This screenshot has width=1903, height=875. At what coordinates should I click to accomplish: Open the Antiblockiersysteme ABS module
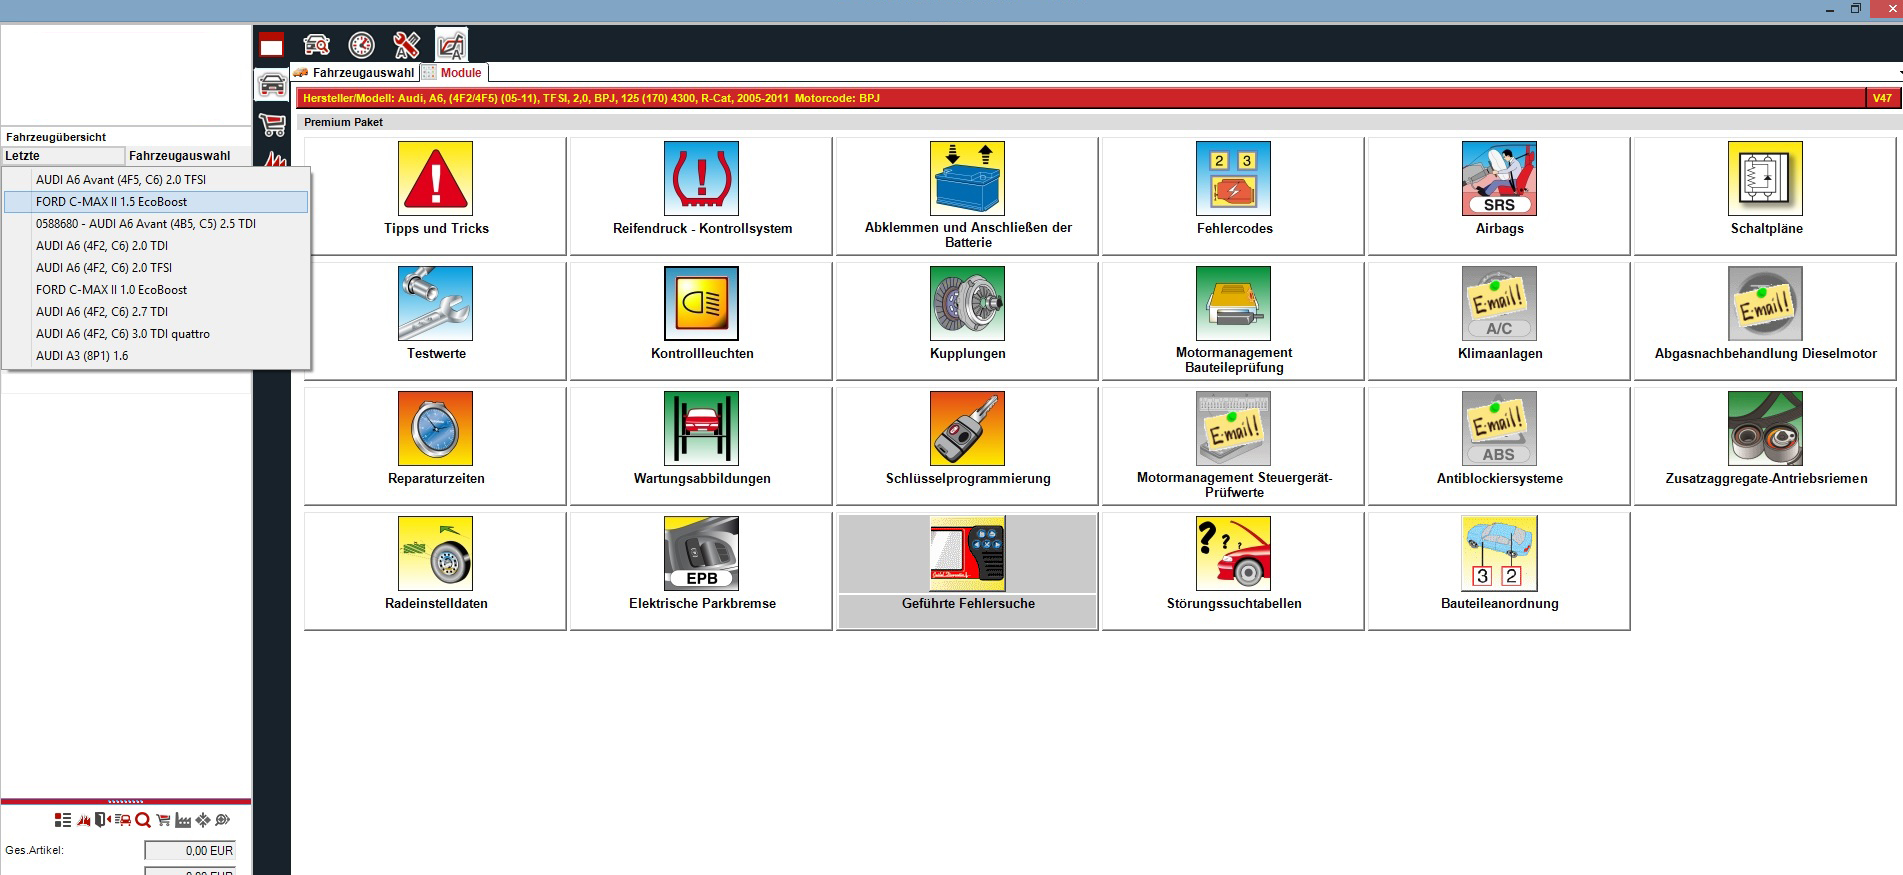(1499, 445)
